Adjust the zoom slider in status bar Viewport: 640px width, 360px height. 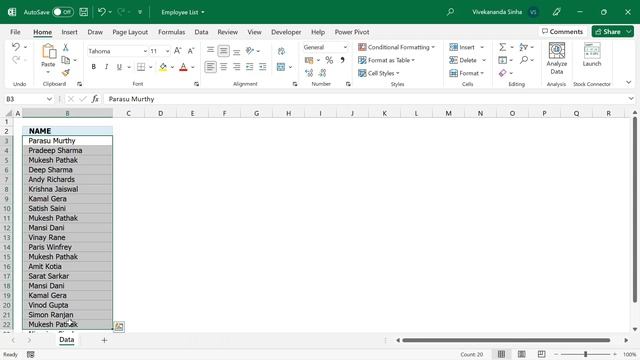[x=585, y=354]
